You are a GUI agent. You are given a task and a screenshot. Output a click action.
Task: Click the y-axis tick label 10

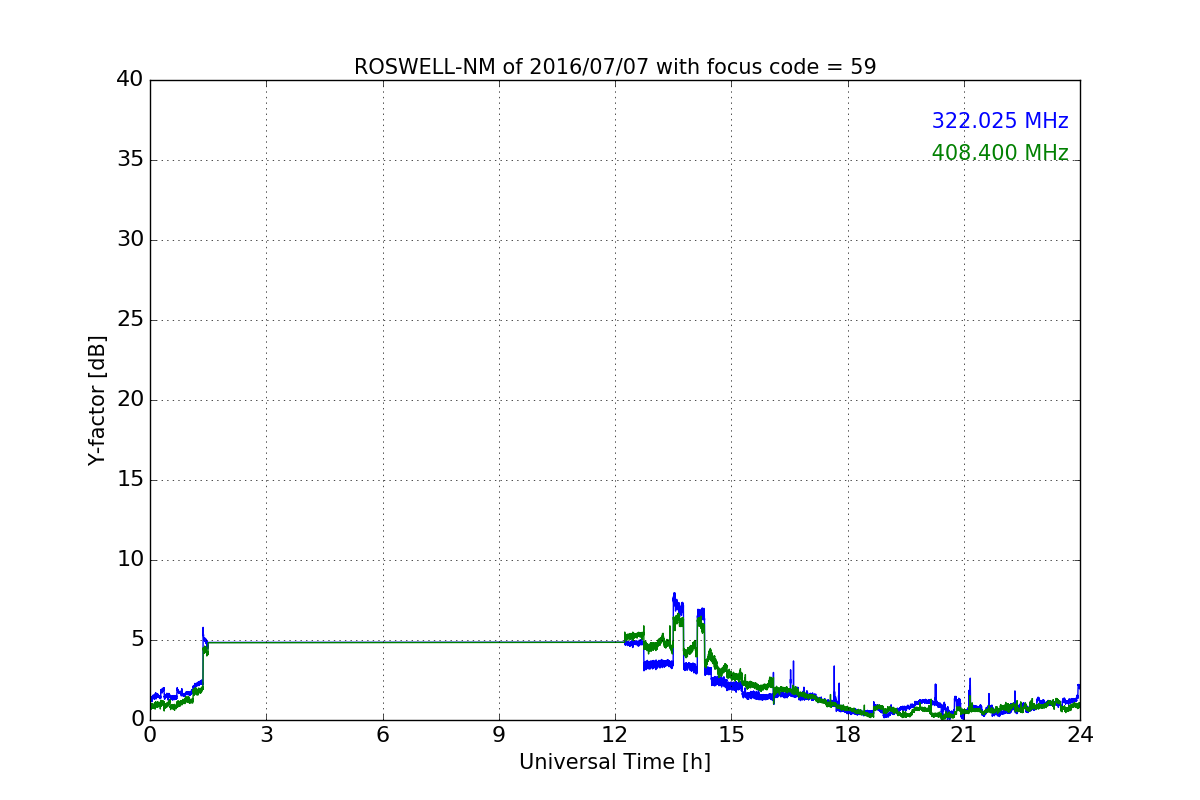130,560
